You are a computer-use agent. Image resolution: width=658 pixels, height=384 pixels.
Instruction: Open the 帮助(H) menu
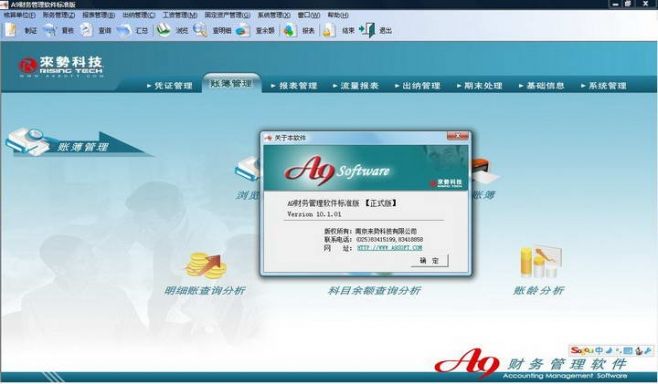click(337, 15)
